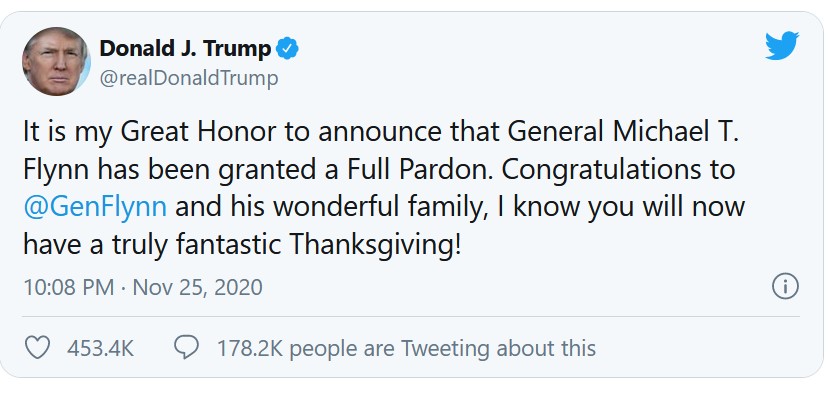
Task: Open '178.2K people are Tweeting about this'
Action: [x=406, y=349]
